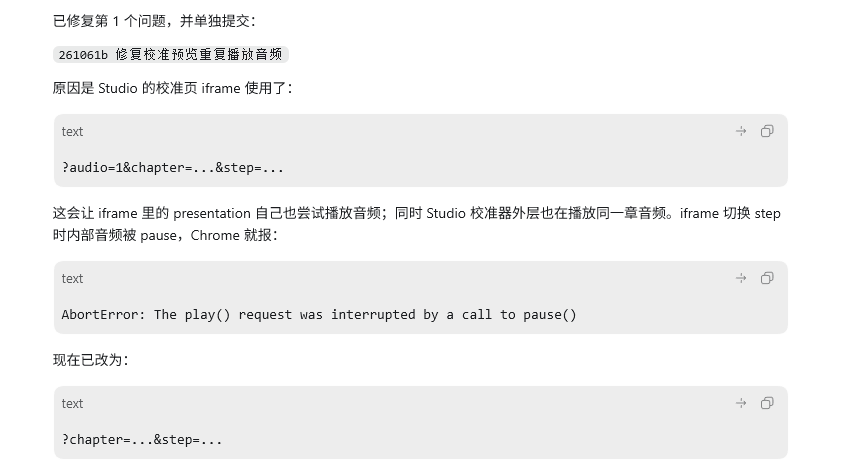Toggle word wrap on the last code block

pos(740,404)
